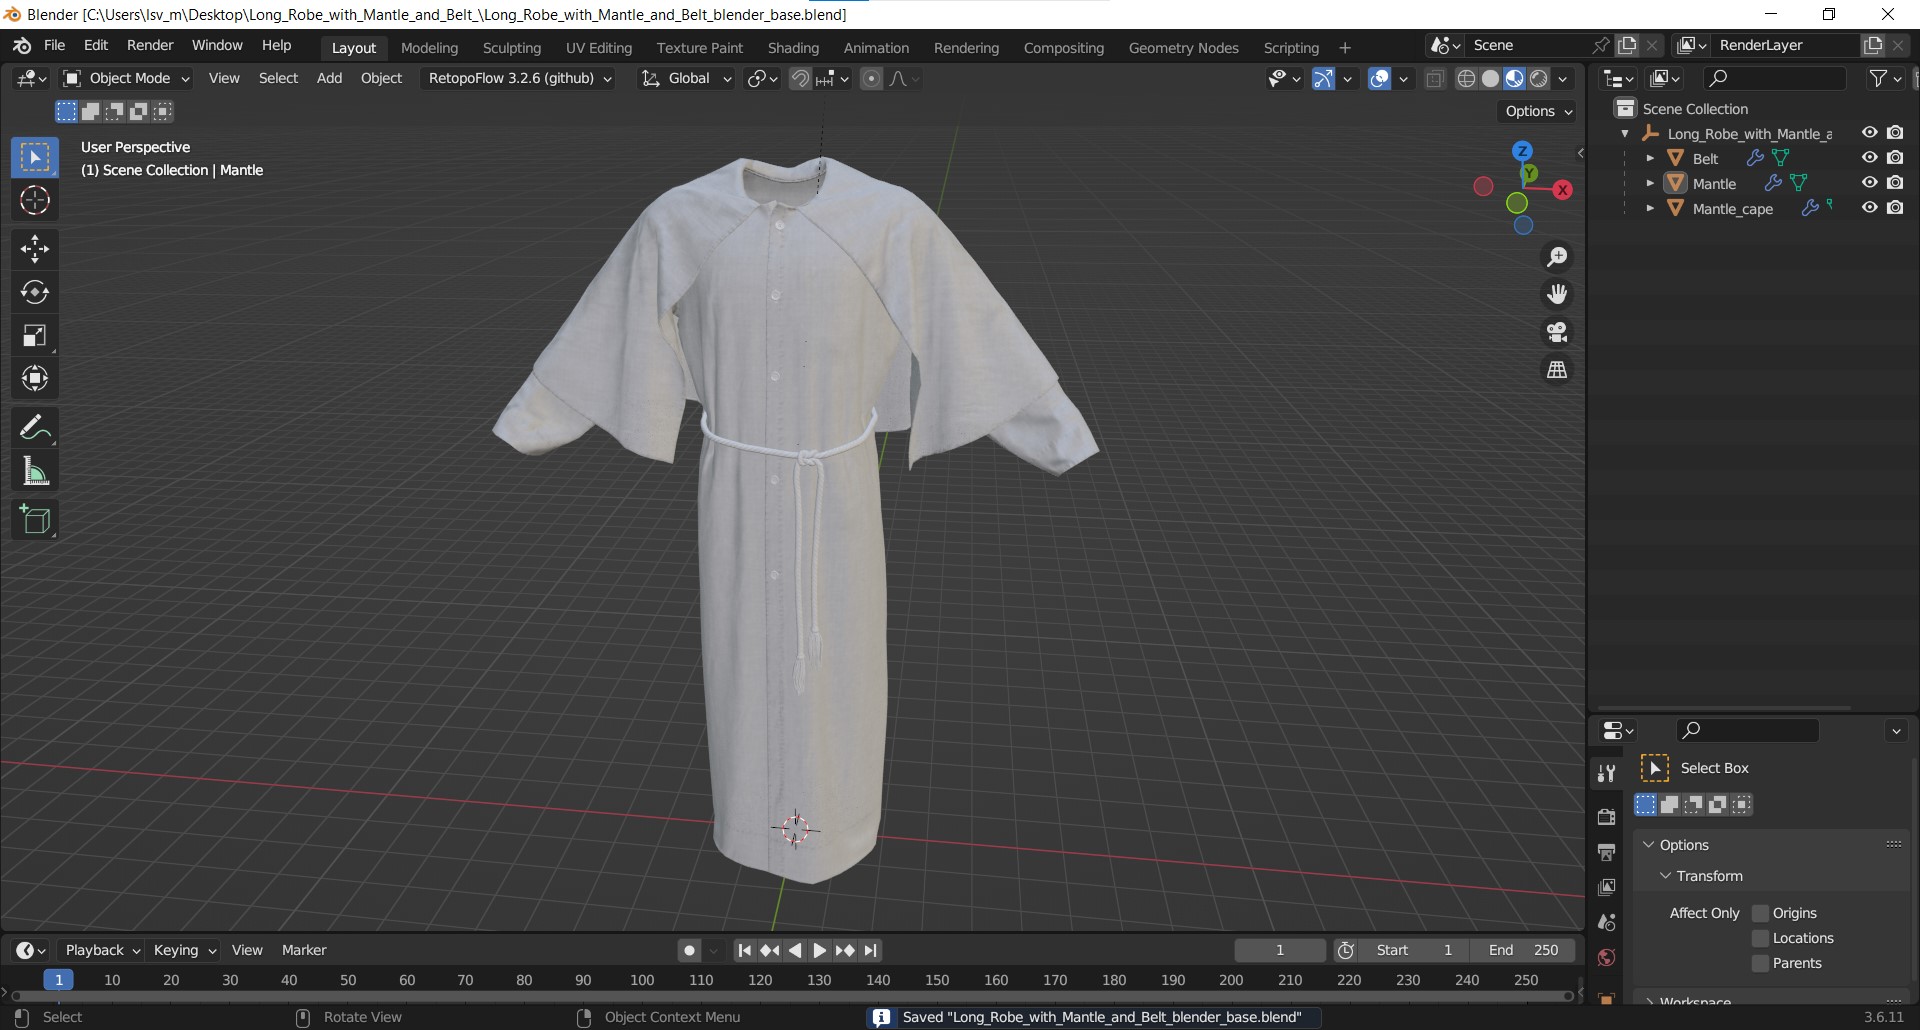The width and height of the screenshot is (1920, 1030).
Task: Select the Annotate tool
Action: tap(35, 428)
